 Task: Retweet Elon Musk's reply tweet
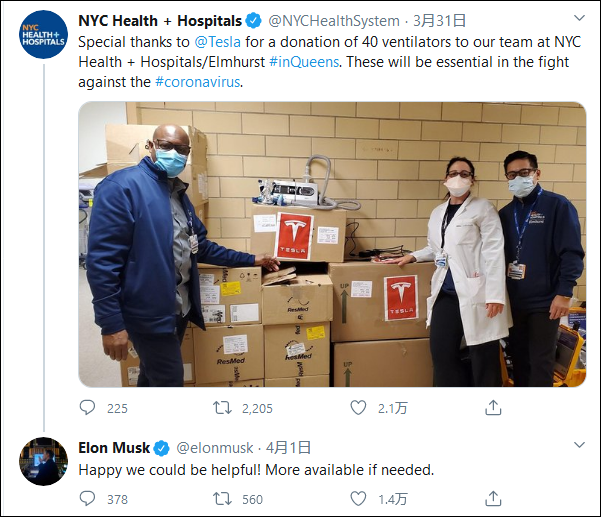coord(222,499)
